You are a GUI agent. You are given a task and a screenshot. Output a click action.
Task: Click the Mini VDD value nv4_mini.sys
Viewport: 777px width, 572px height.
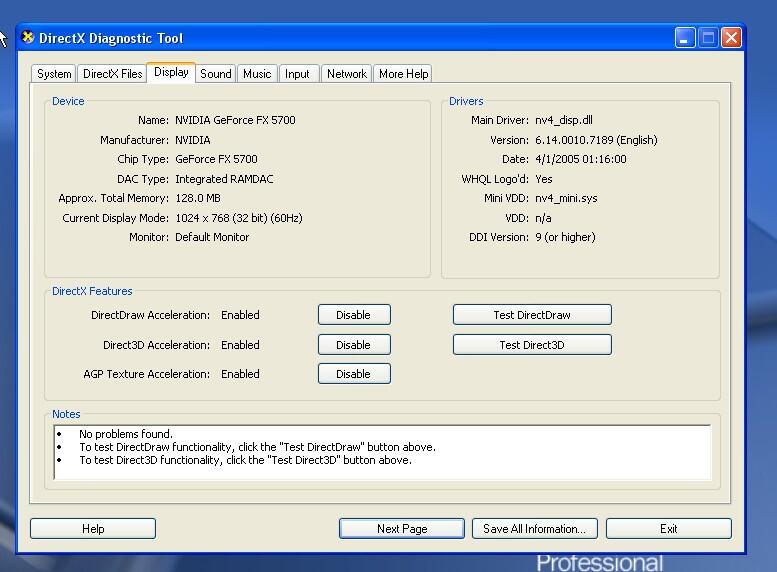pos(566,198)
